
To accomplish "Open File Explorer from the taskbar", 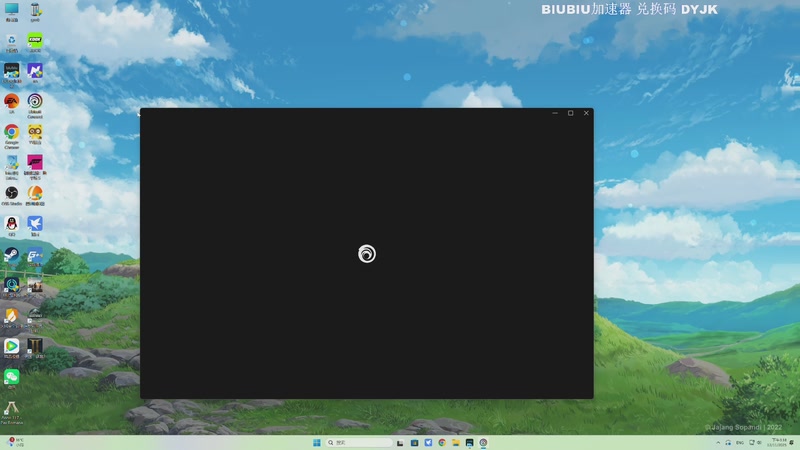I will pos(456,442).
